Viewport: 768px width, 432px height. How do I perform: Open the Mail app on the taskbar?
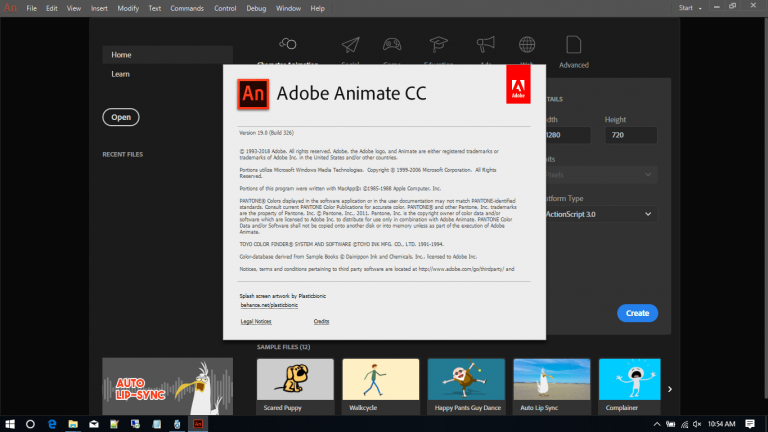(x=94, y=424)
